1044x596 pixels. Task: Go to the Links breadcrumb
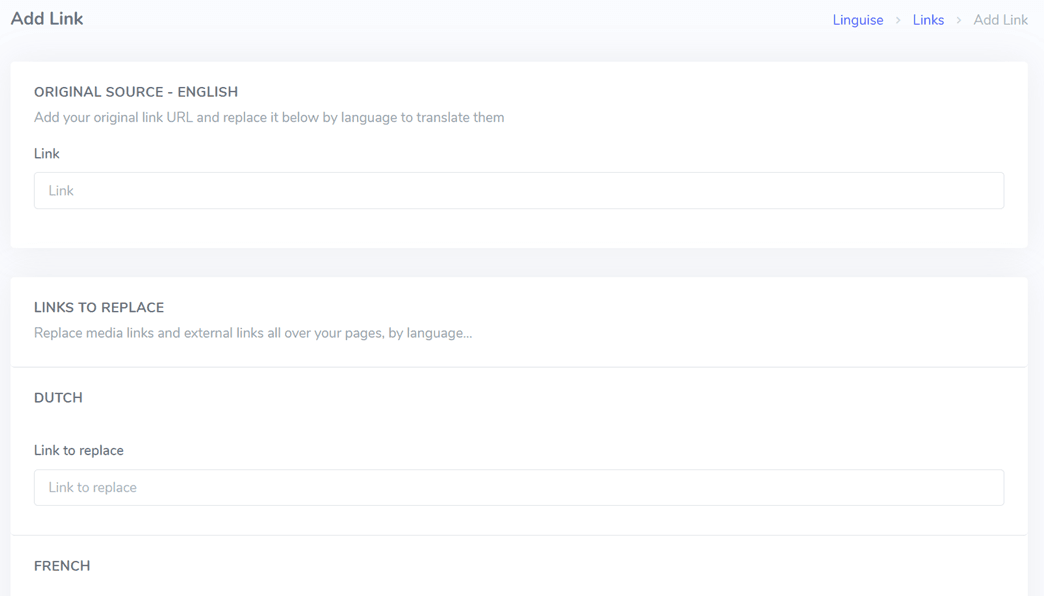pyautogui.click(x=928, y=20)
